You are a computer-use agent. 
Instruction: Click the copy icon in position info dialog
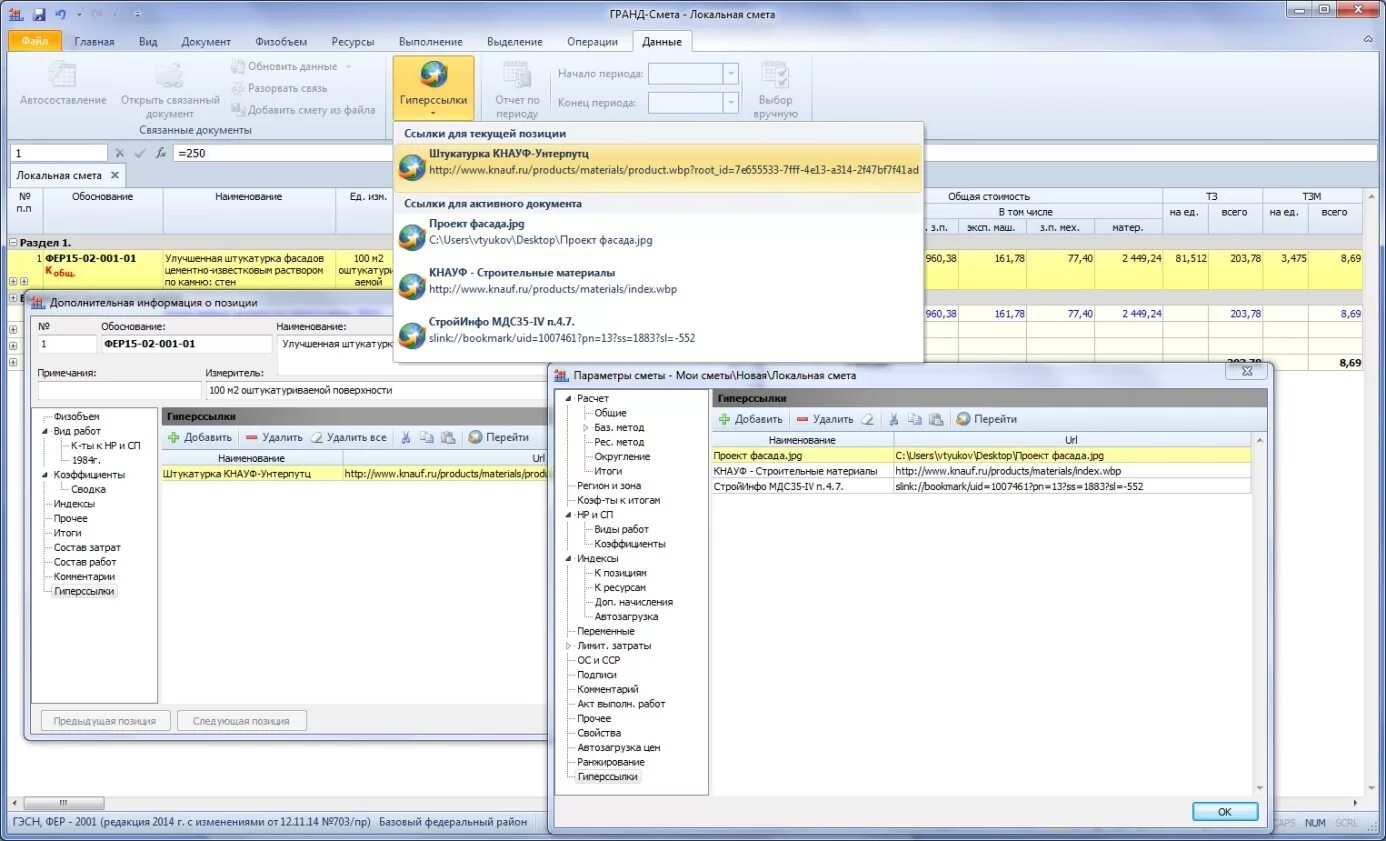click(427, 437)
